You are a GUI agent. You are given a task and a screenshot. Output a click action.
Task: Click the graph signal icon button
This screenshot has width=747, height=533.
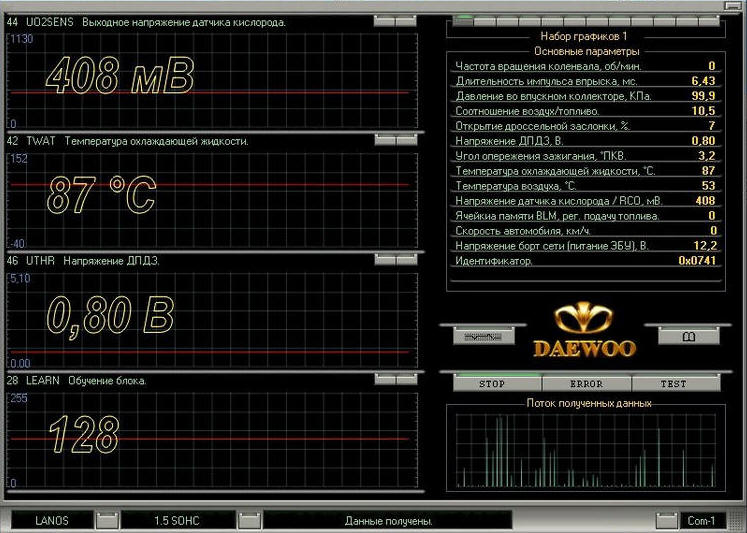tap(483, 337)
